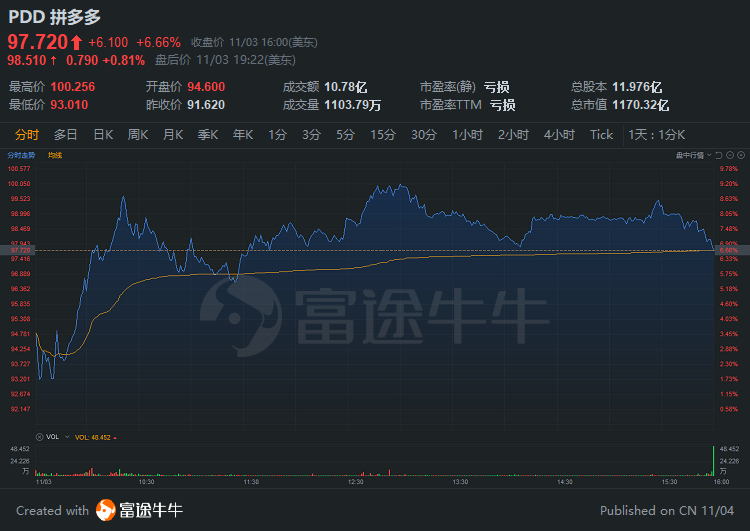Open the 月K chart tab
This screenshot has height=531, width=750.
(x=173, y=135)
